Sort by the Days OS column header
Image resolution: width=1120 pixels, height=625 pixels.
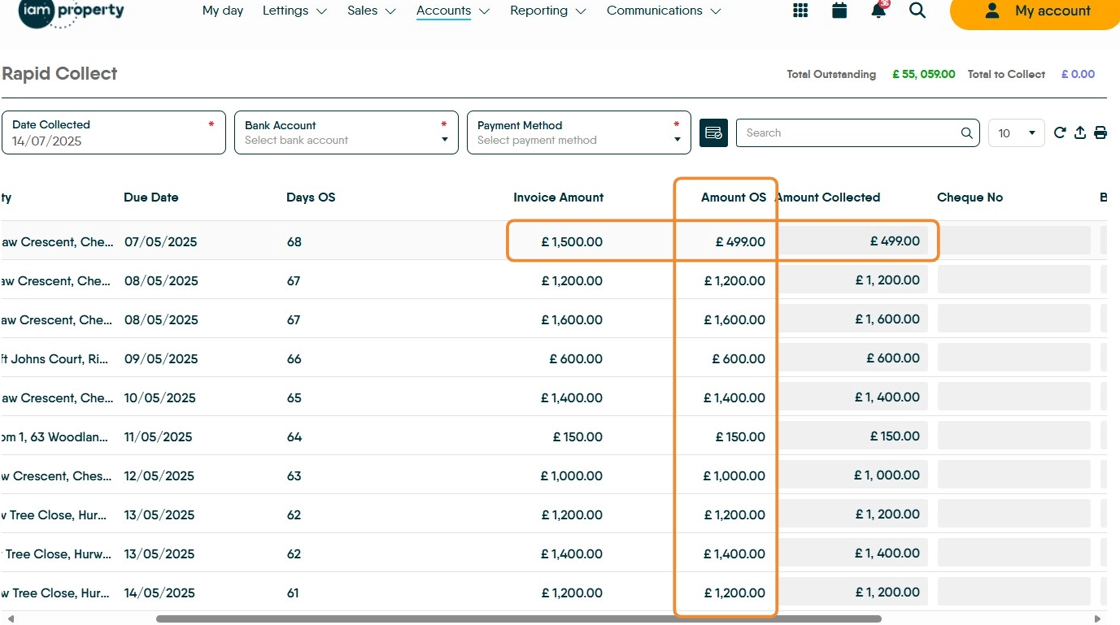[310, 197]
